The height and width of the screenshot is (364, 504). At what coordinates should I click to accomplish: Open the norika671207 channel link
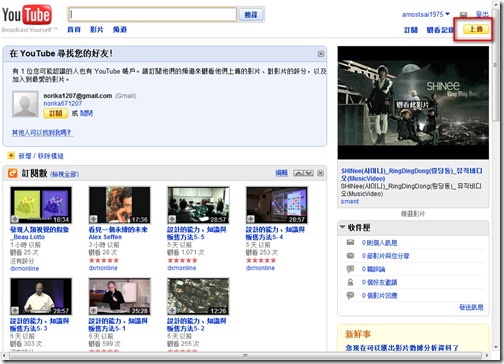coord(63,103)
